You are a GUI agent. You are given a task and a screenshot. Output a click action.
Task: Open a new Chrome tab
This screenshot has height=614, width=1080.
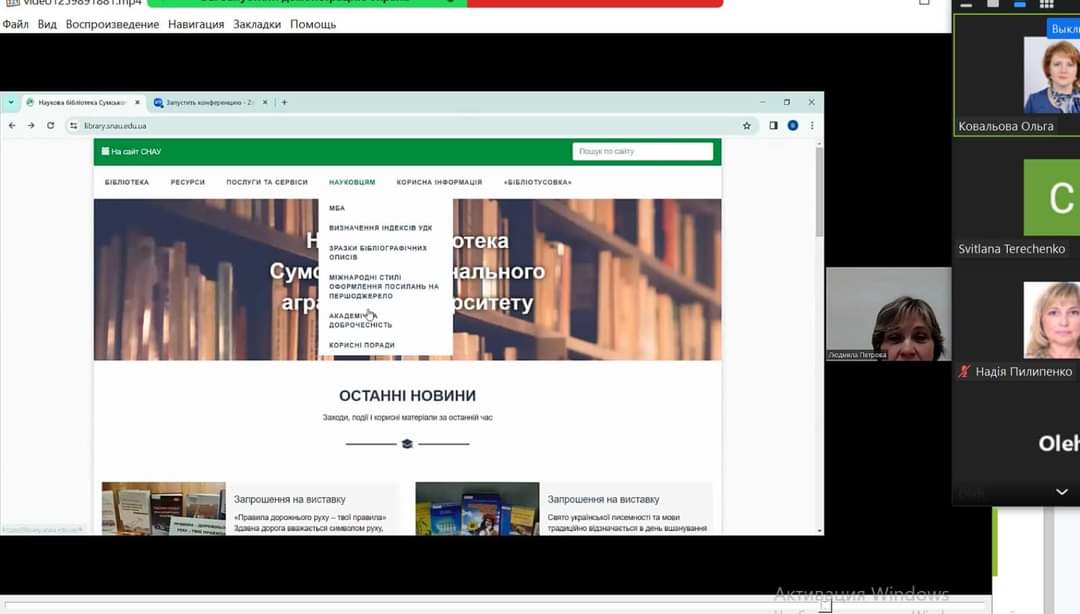pos(284,102)
